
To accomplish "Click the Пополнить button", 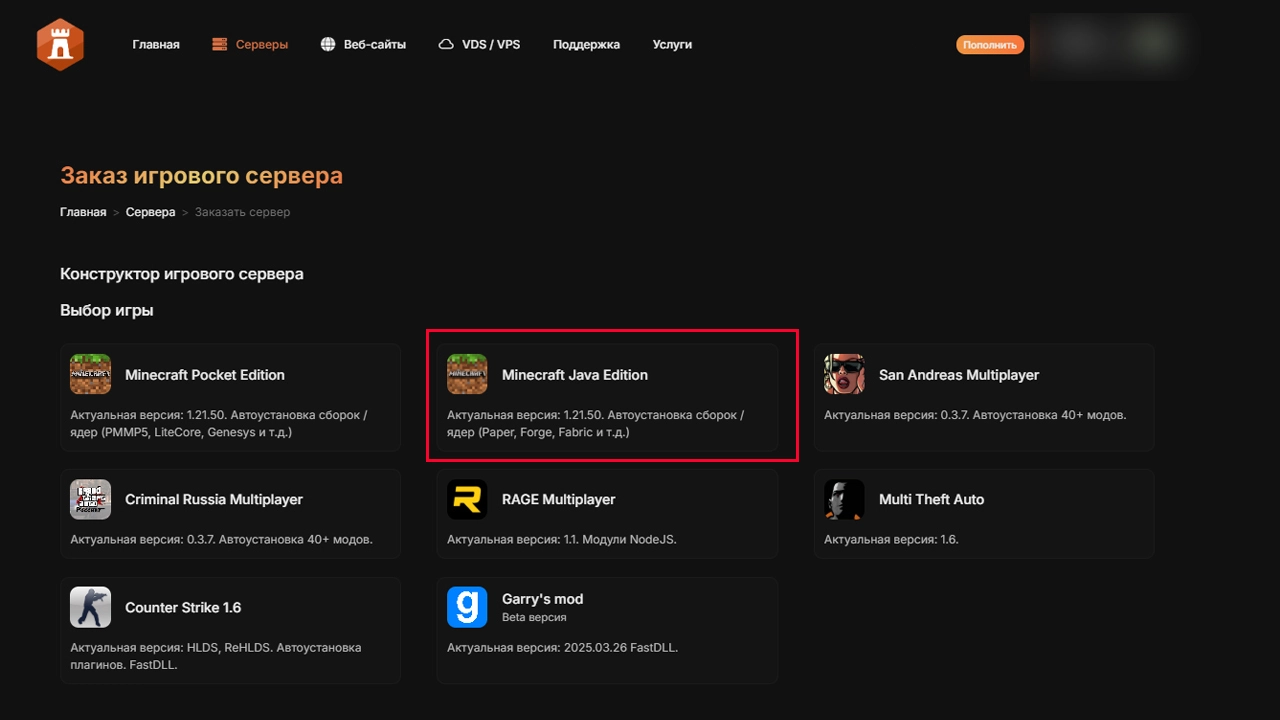I will tap(989, 44).
